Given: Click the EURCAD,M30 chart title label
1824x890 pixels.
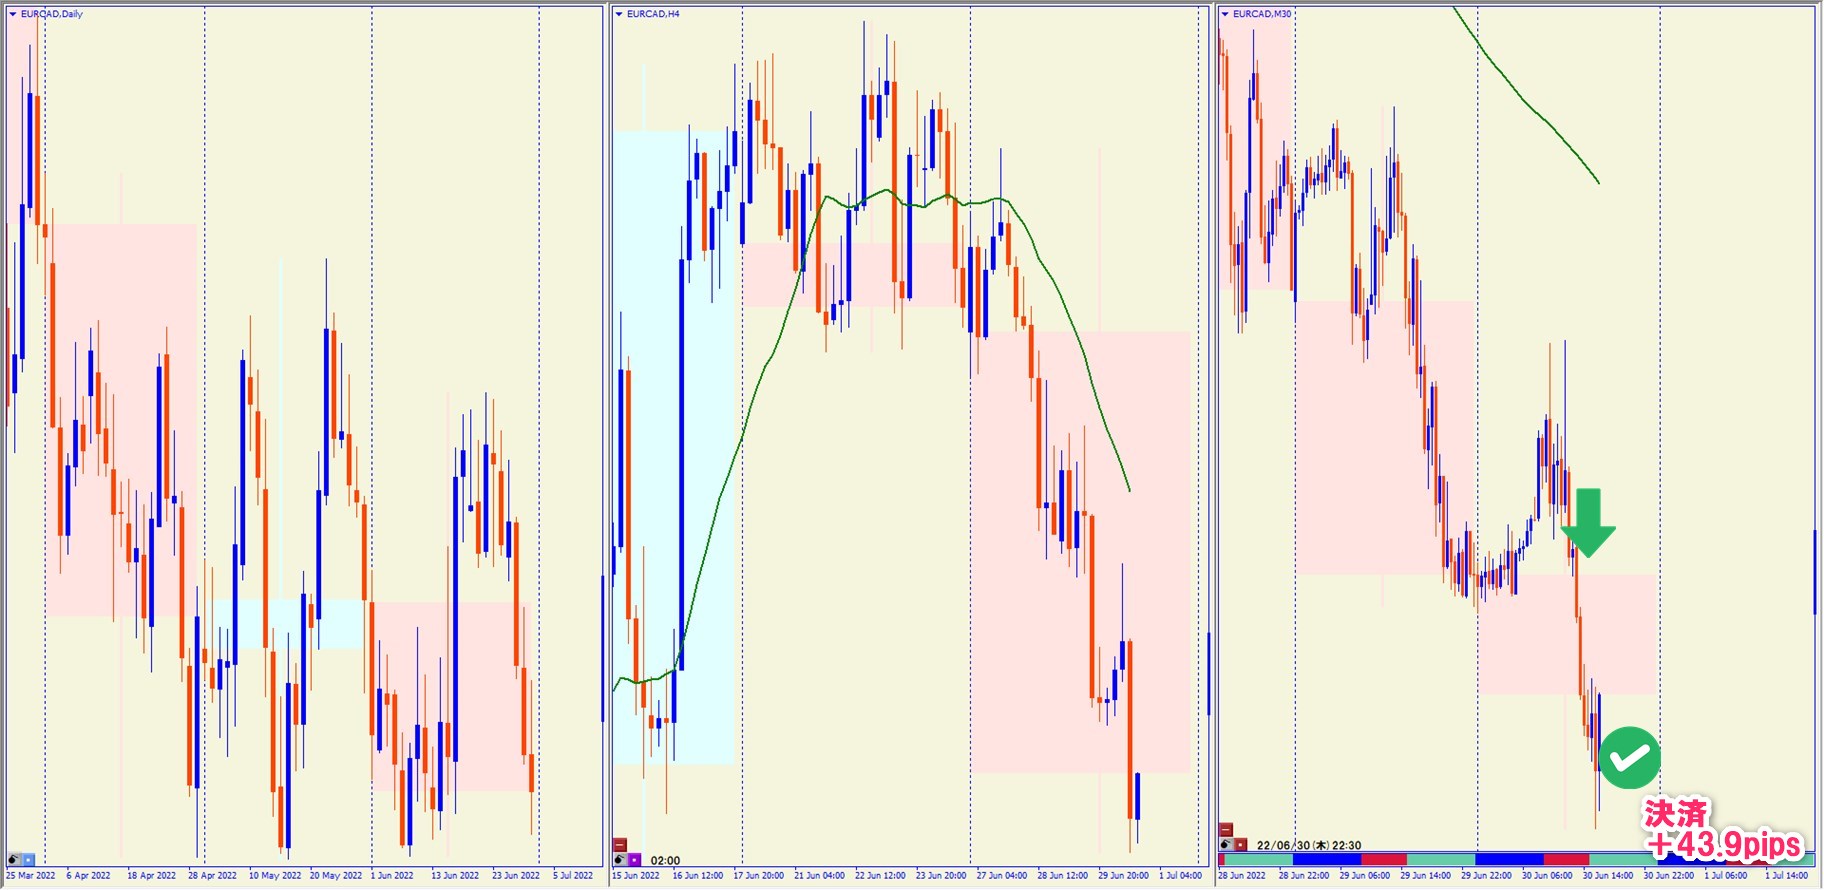Looking at the screenshot, I should (1262, 14).
